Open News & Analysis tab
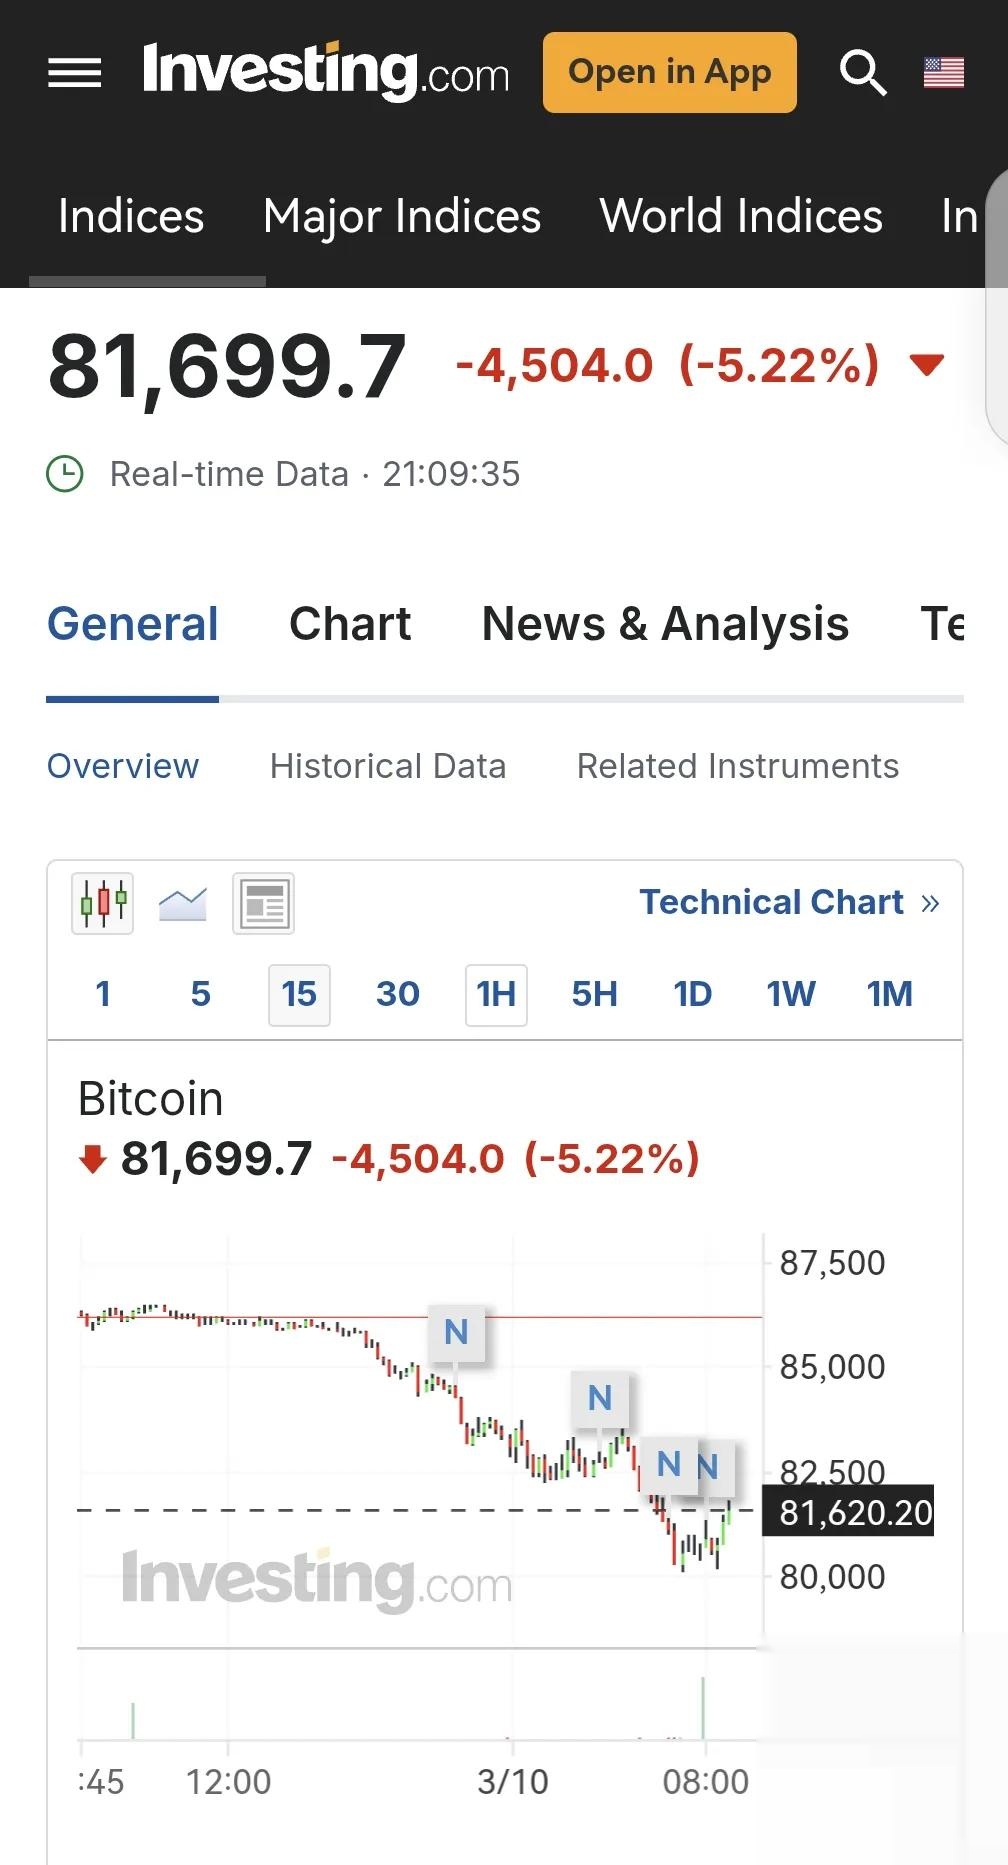This screenshot has width=1008, height=1865. 665,624
